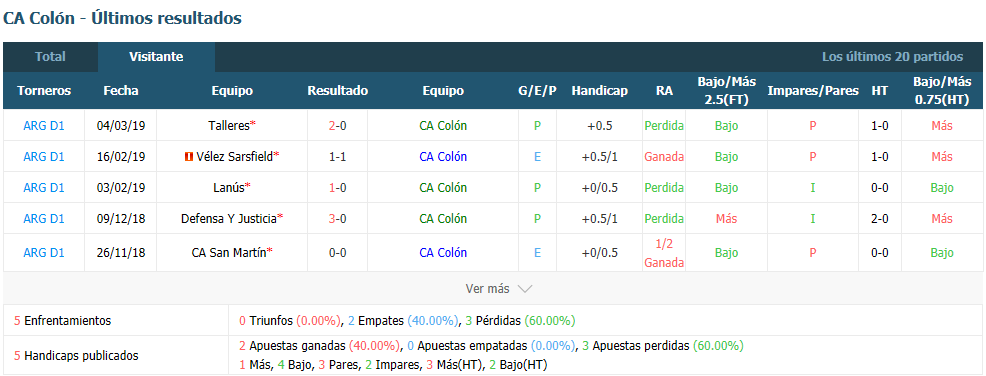The image size is (986, 376).
Task: Click the Bajo/Más 2.5(FT) column header
Action: 726,91
